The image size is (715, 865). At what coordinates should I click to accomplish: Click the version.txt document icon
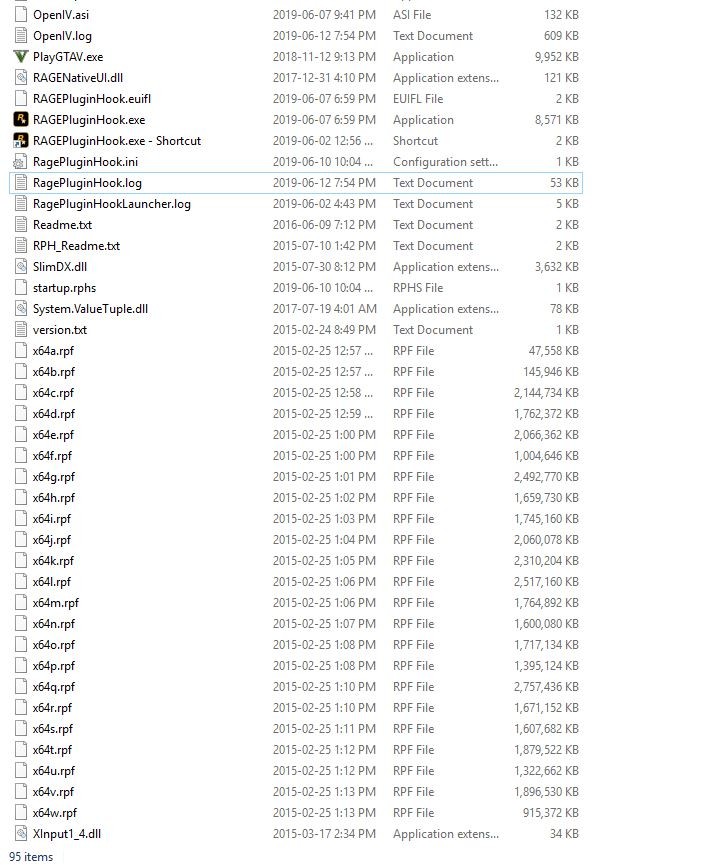pyautogui.click(x=20, y=329)
